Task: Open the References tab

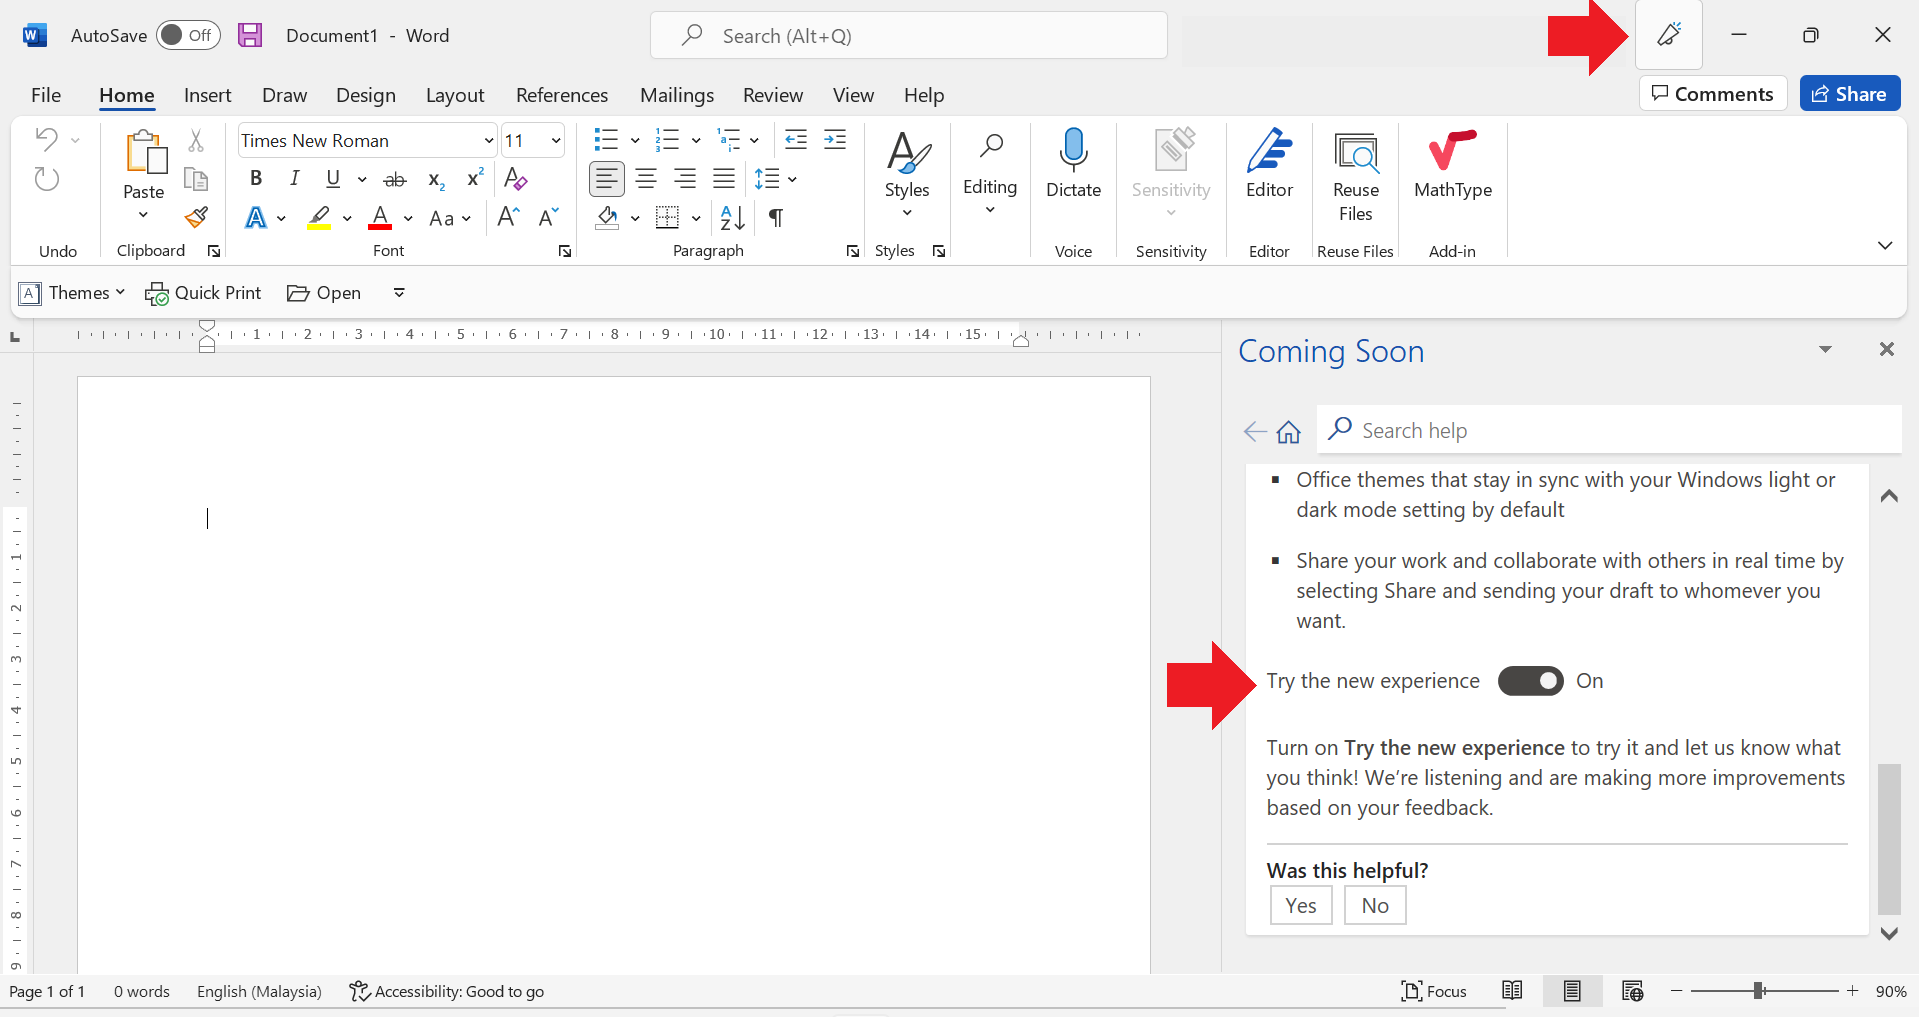Action: [561, 95]
